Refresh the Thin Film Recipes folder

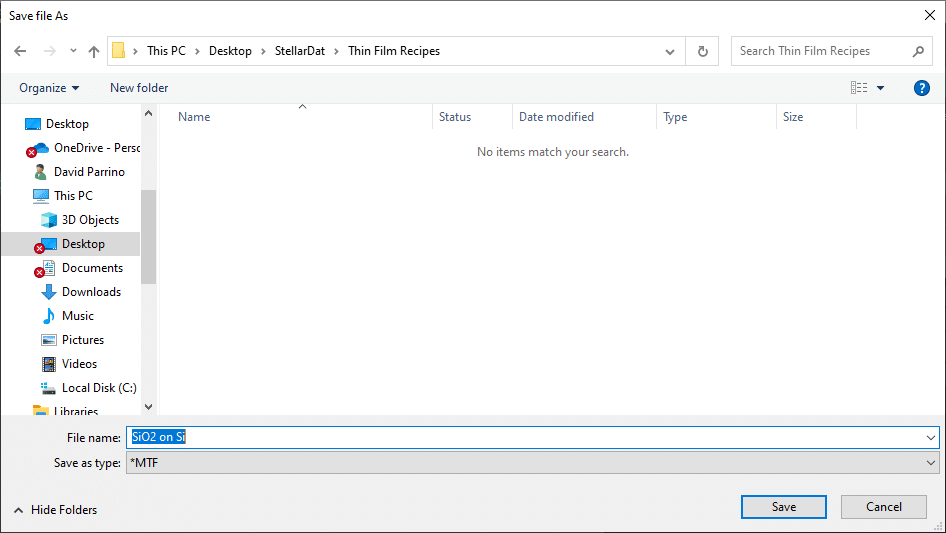(702, 51)
